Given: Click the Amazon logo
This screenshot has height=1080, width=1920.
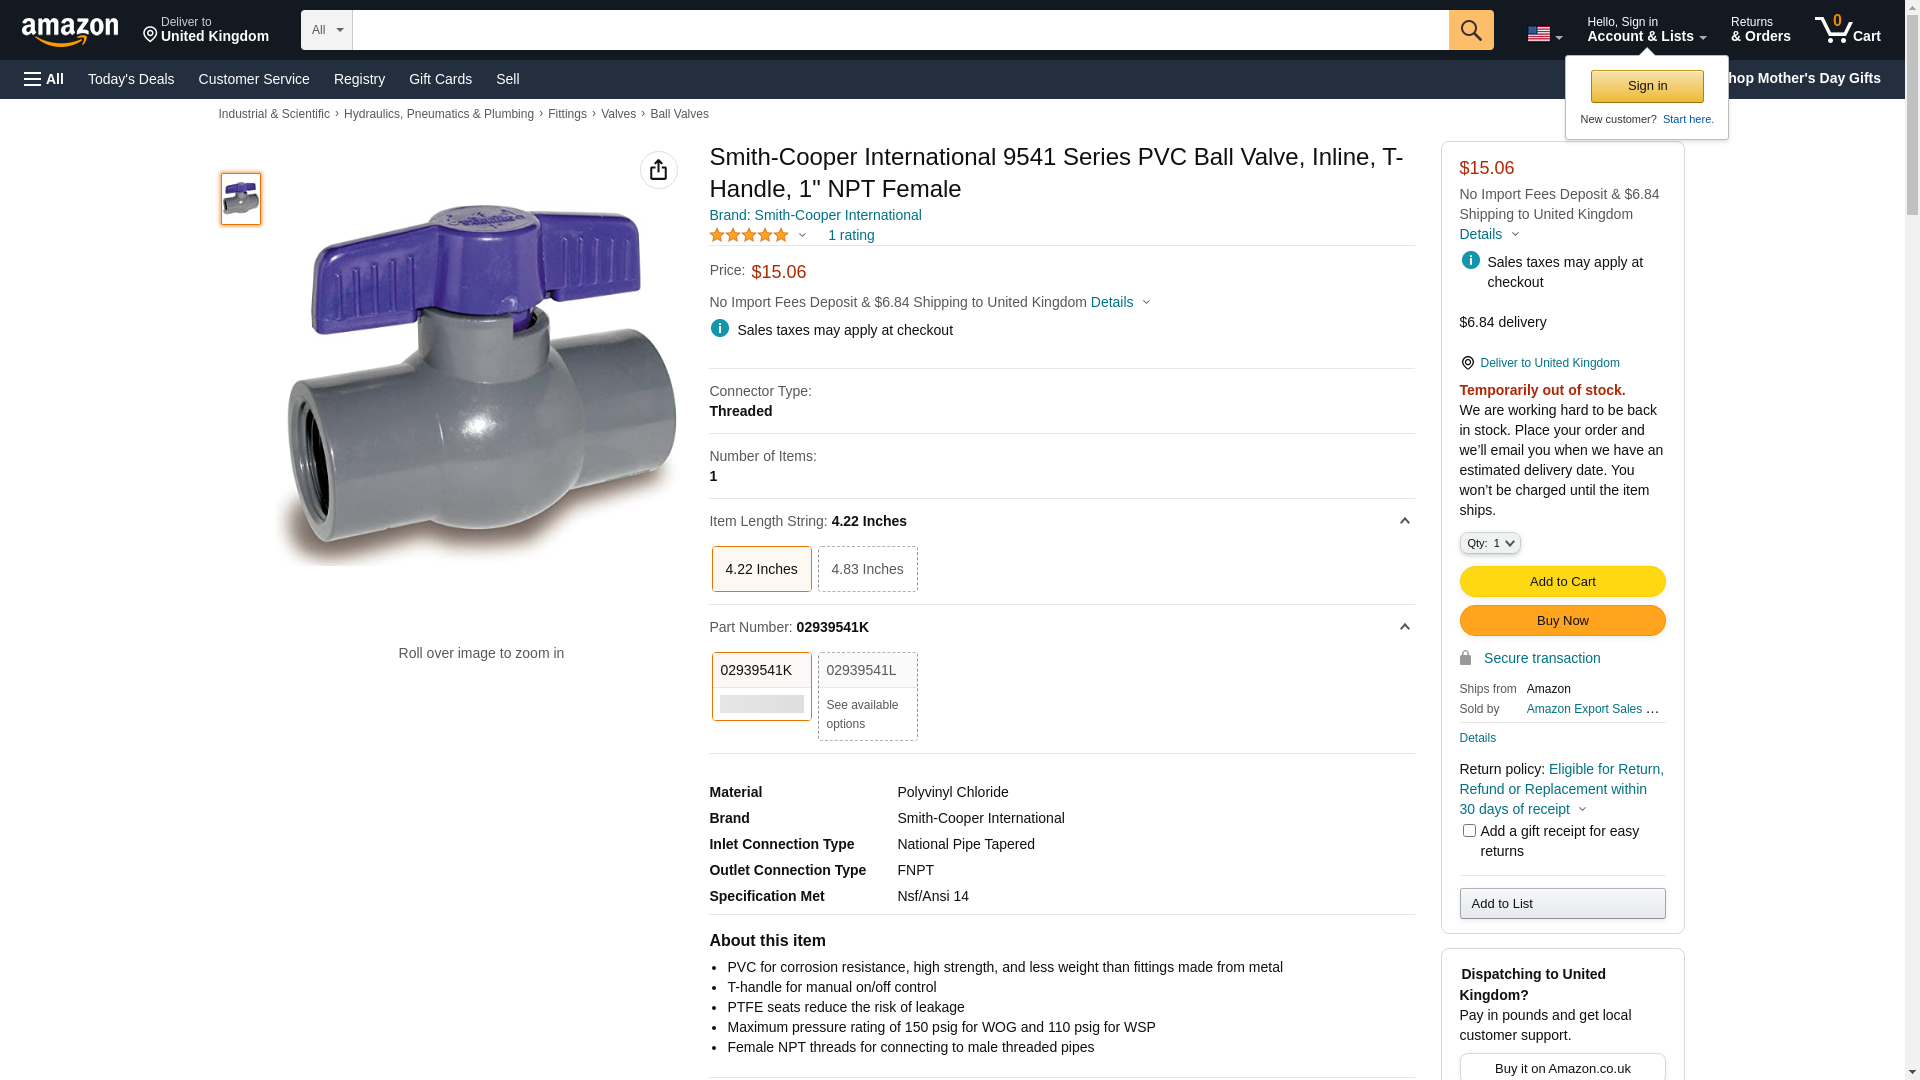Looking at the screenshot, I should click(70, 32).
